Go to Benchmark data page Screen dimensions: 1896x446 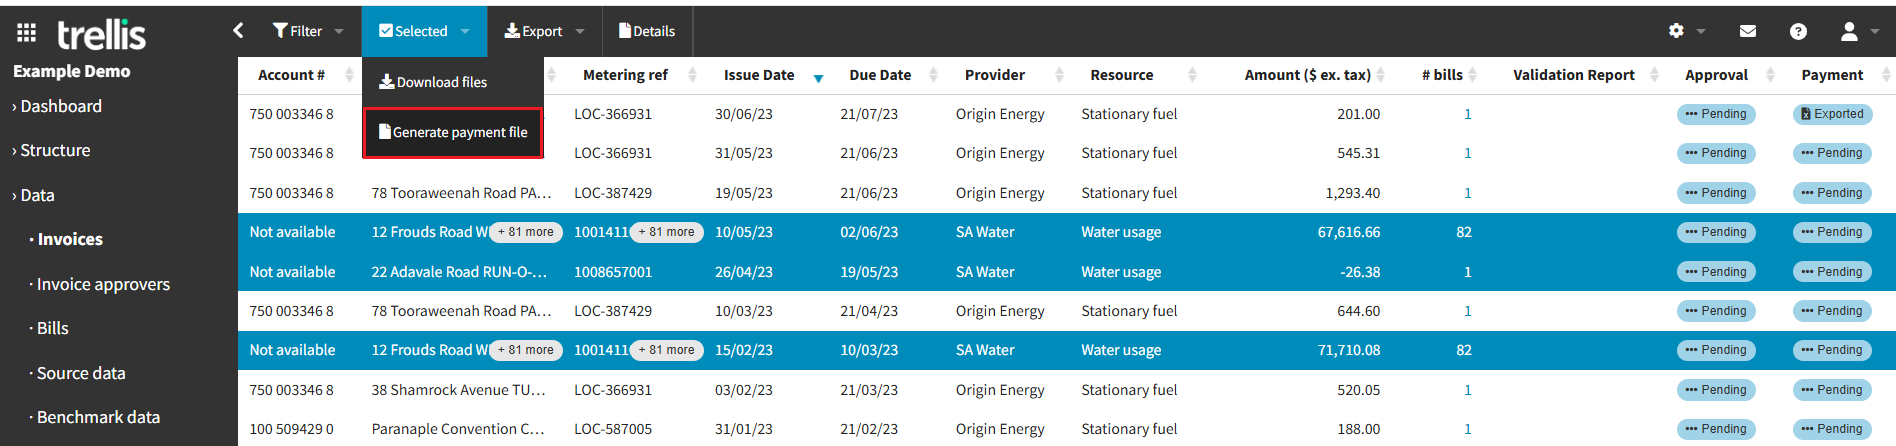click(x=98, y=417)
